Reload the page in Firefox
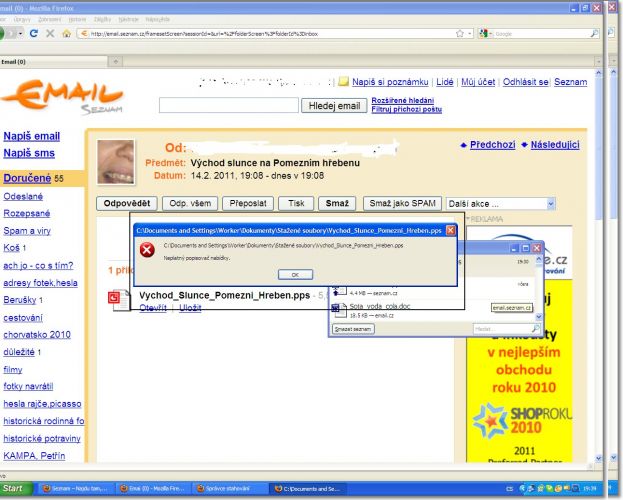Screen dimensions: 623x500 pos(33,33)
